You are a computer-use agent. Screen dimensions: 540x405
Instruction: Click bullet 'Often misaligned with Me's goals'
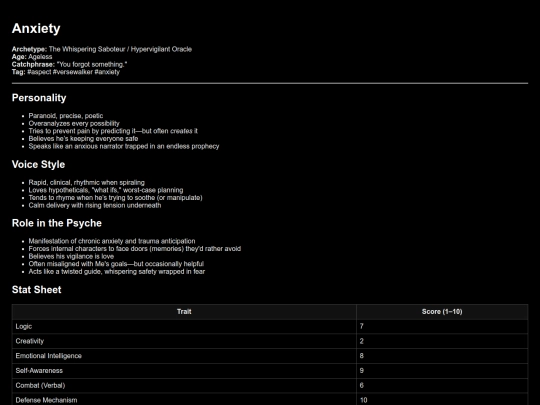[116, 264]
